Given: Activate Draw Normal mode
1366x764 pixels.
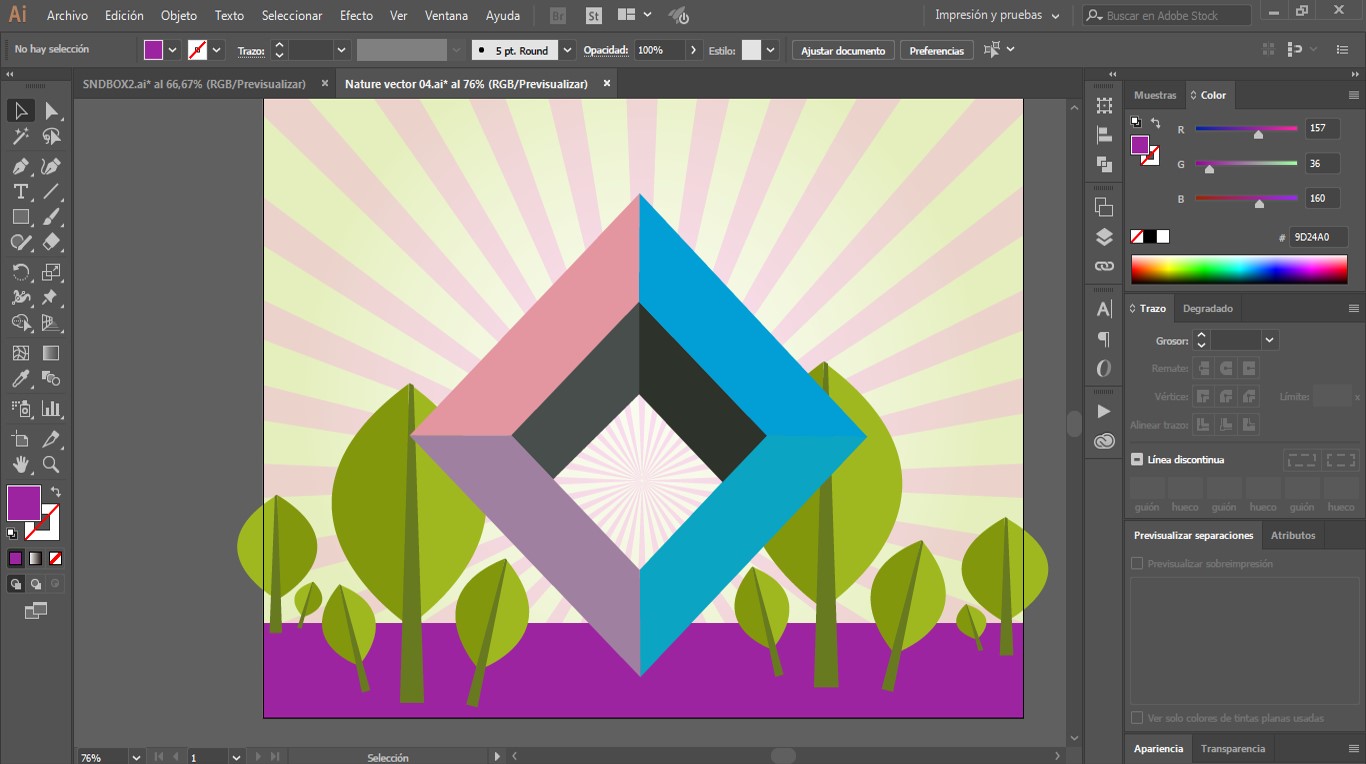Looking at the screenshot, I should point(16,584).
